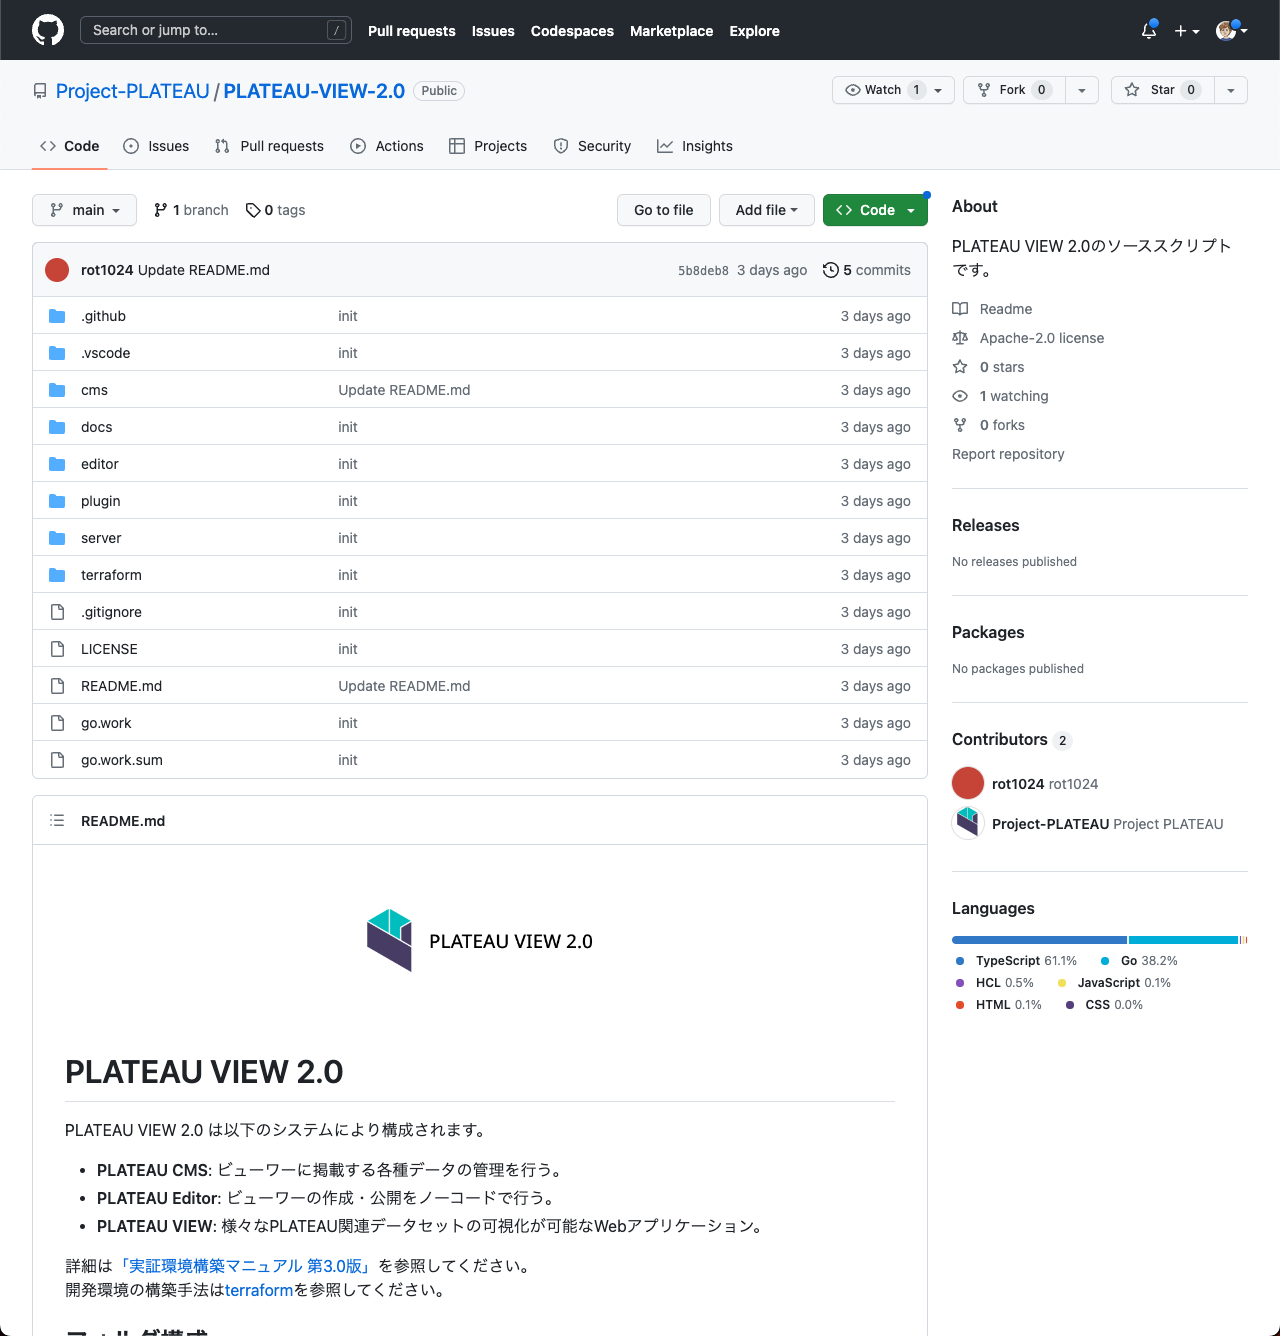1280x1336 pixels.
Task: Open the Star options dropdown arrow
Action: (x=1230, y=90)
